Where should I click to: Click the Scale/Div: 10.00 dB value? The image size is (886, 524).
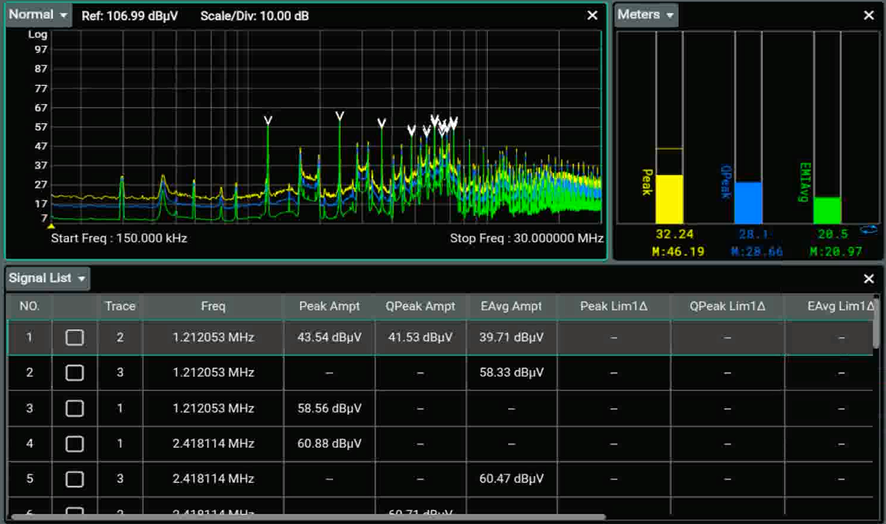click(255, 16)
